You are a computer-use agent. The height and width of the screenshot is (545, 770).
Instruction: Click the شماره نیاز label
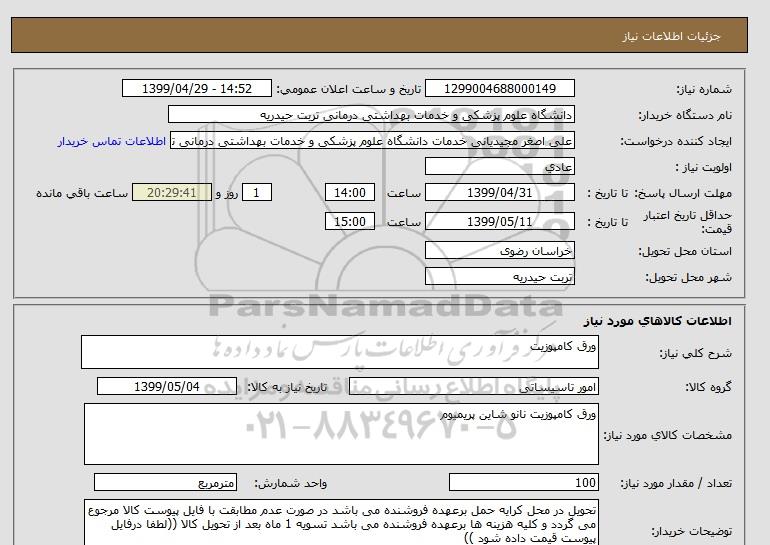point(704,89)
